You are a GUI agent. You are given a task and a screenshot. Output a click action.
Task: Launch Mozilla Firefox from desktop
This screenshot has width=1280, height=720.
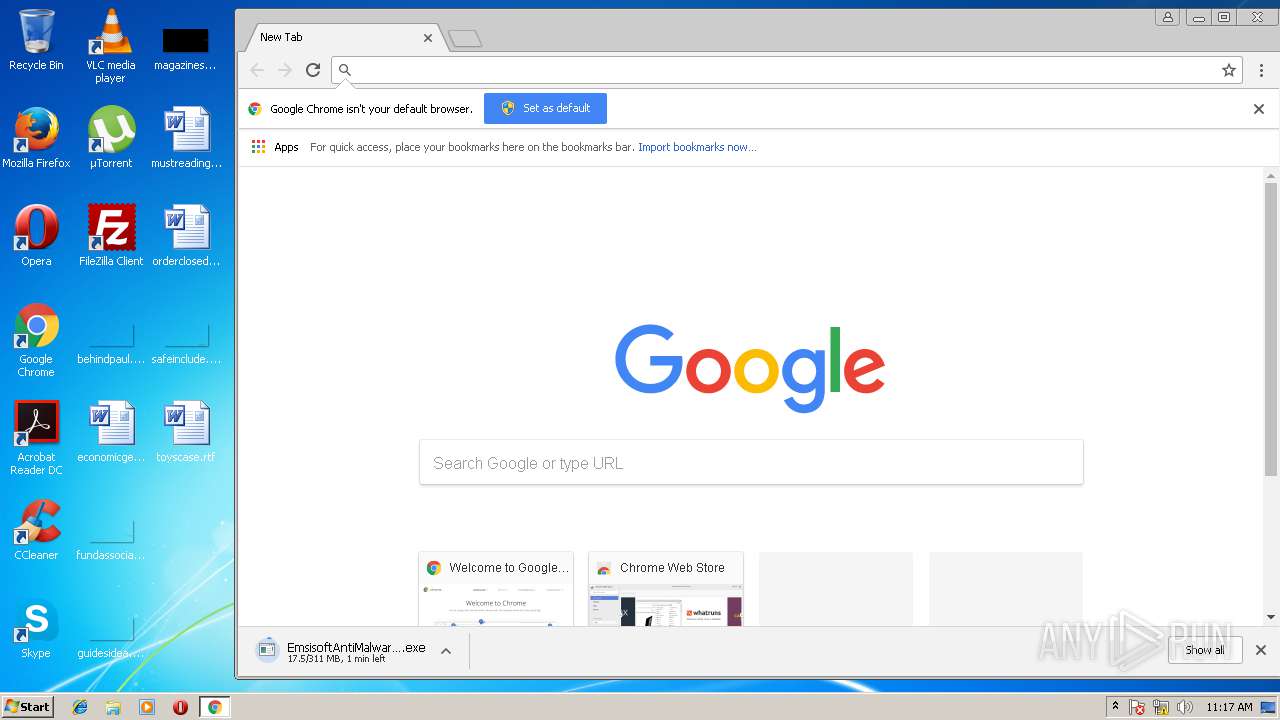pos(36,138)
